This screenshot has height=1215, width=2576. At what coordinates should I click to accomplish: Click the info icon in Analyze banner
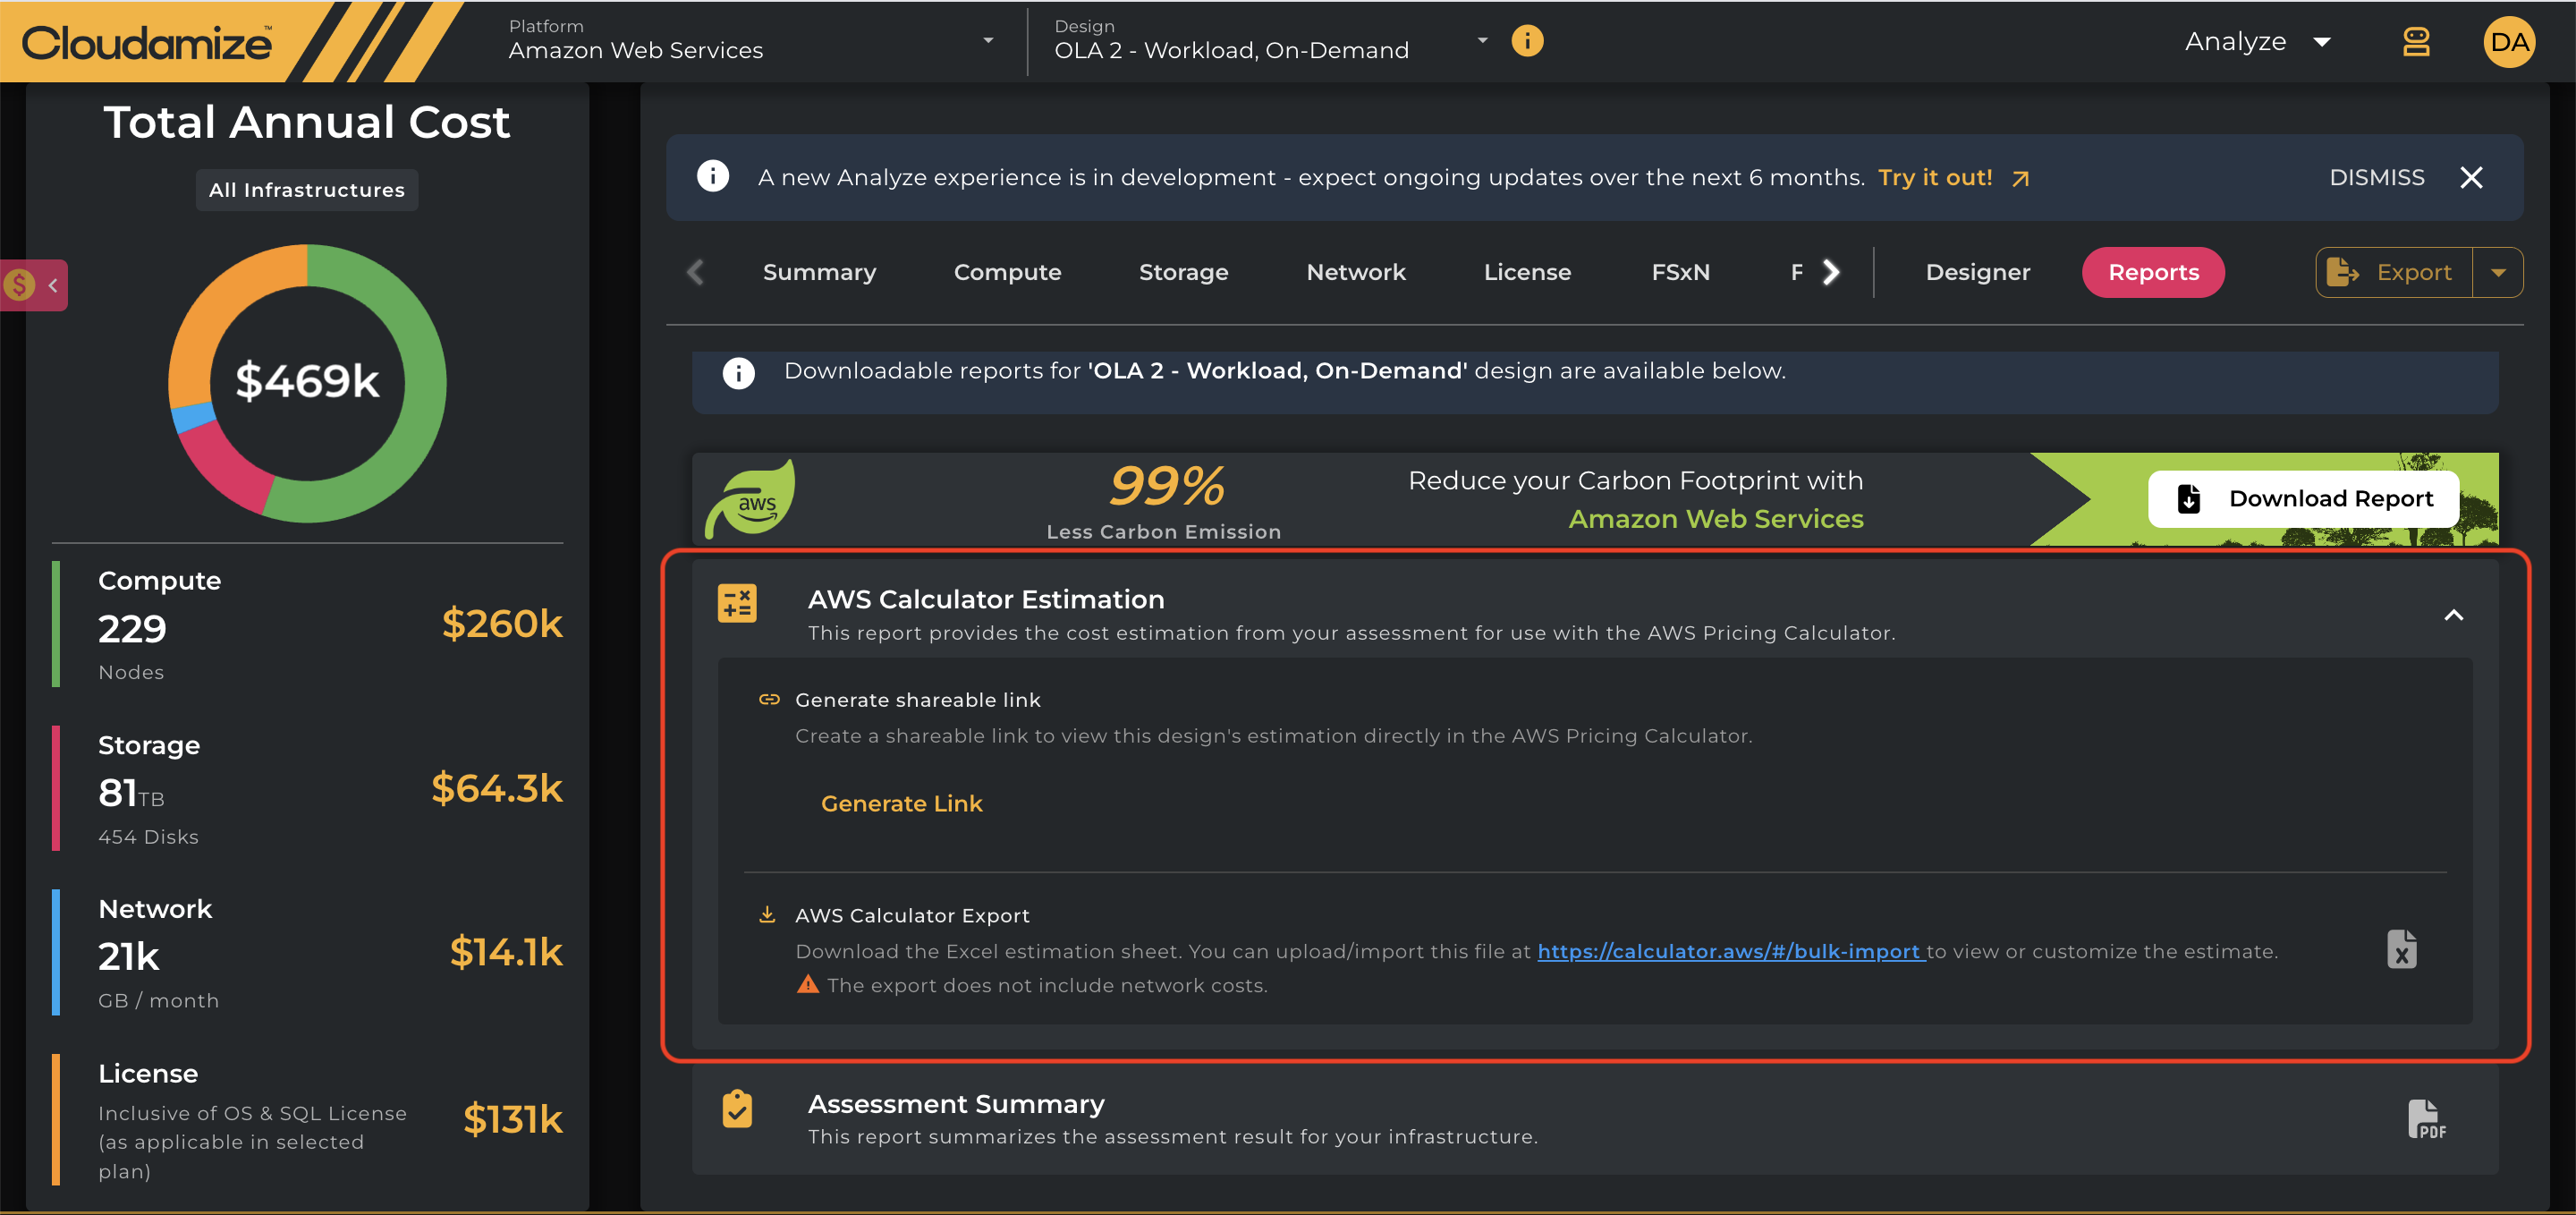(713, 177)
